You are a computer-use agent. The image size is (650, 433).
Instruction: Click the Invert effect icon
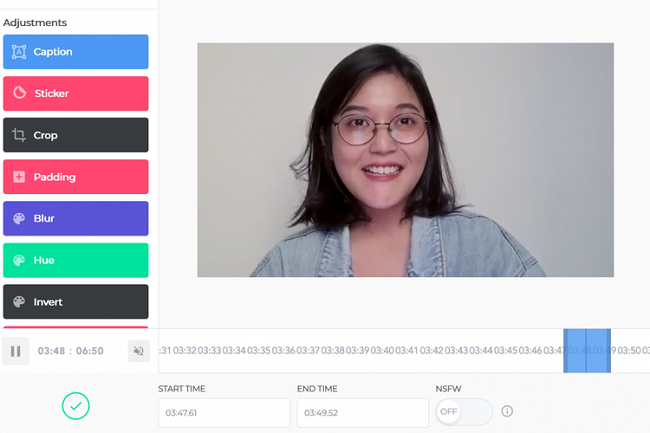coord(19,302)
